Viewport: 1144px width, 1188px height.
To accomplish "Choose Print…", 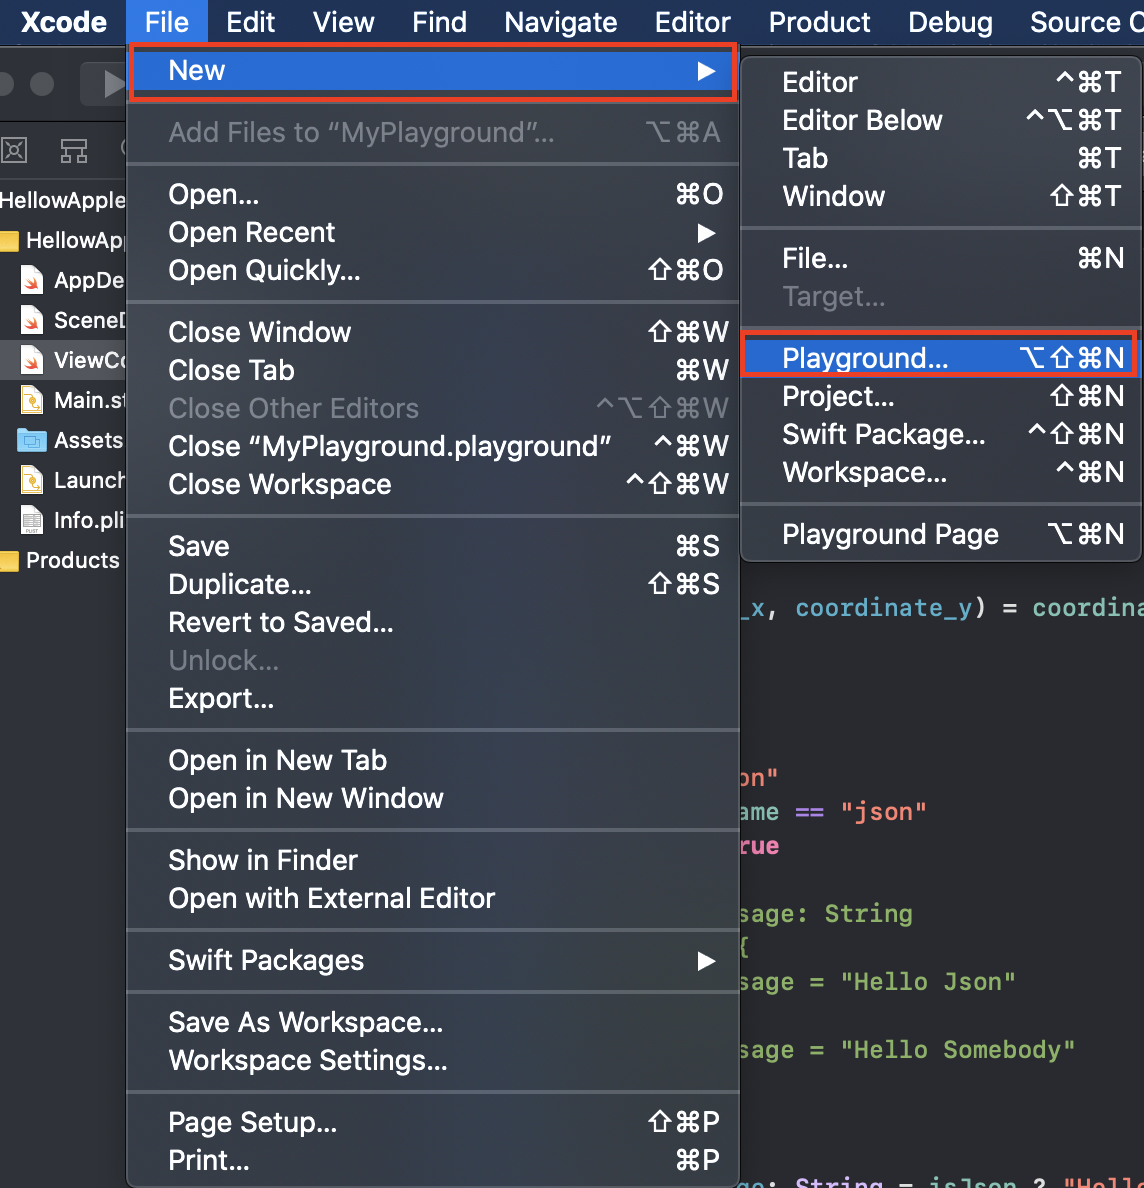I will tap(433, 1160).
